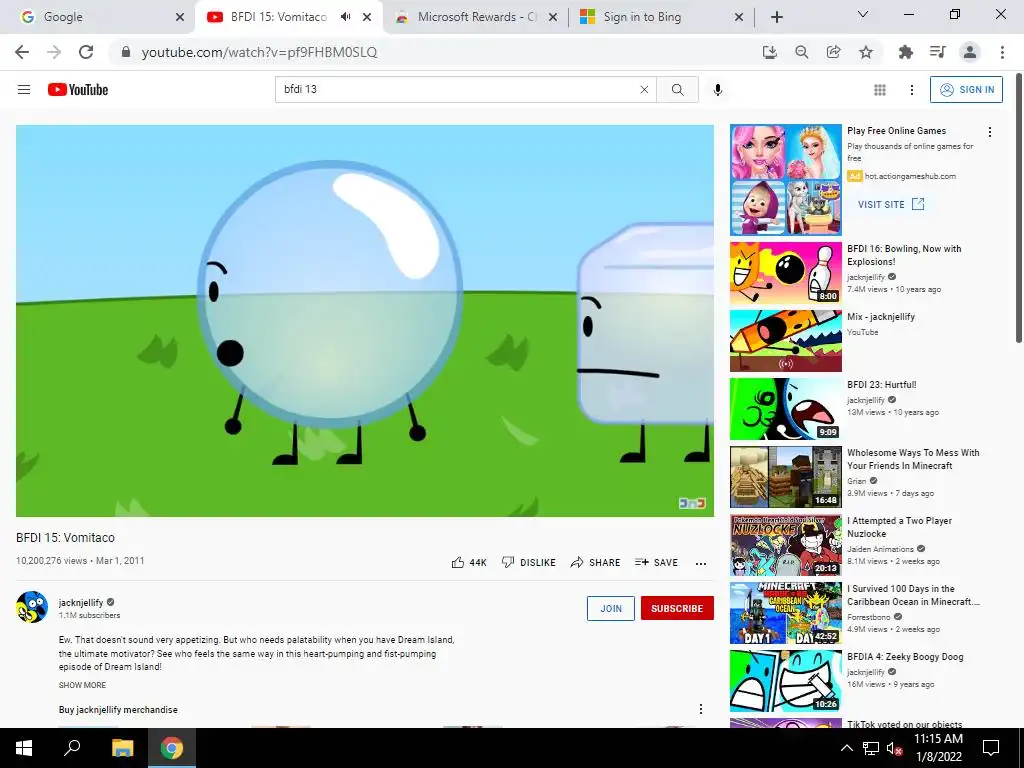Viewport: 1024px width, 768px height.
Task: Open I Survived 100 Days Caribbean video
Action: point(913,595)
